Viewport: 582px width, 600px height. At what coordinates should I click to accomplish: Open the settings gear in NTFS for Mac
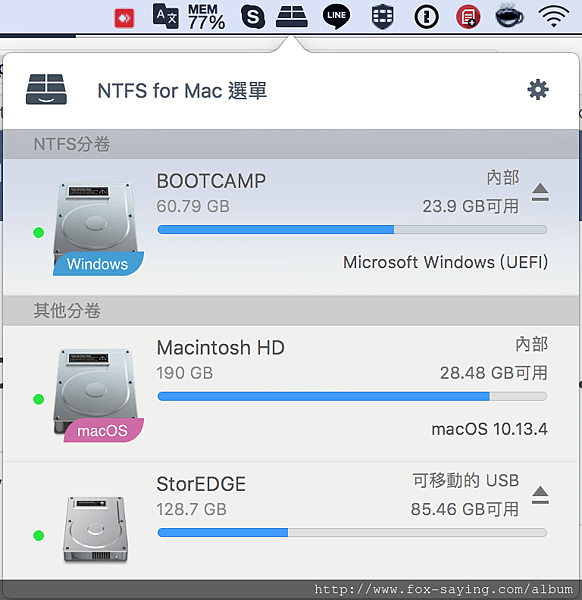pos(538,90)
